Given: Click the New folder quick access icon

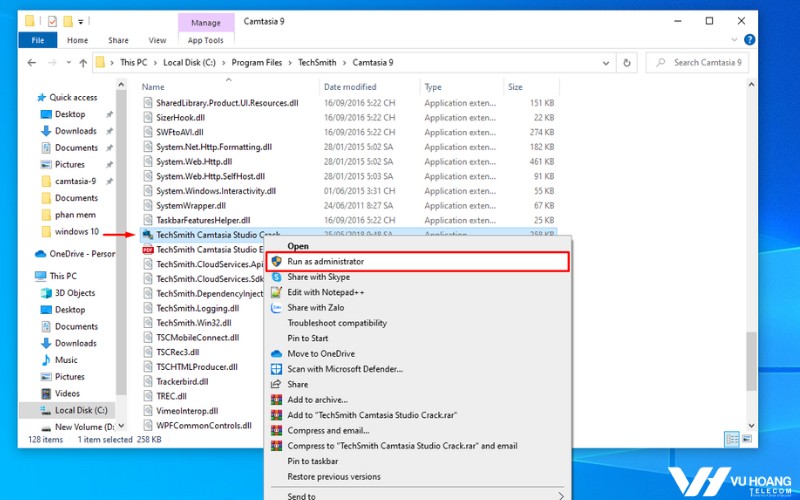Looking at the screenshot, I should click(68, 21).
